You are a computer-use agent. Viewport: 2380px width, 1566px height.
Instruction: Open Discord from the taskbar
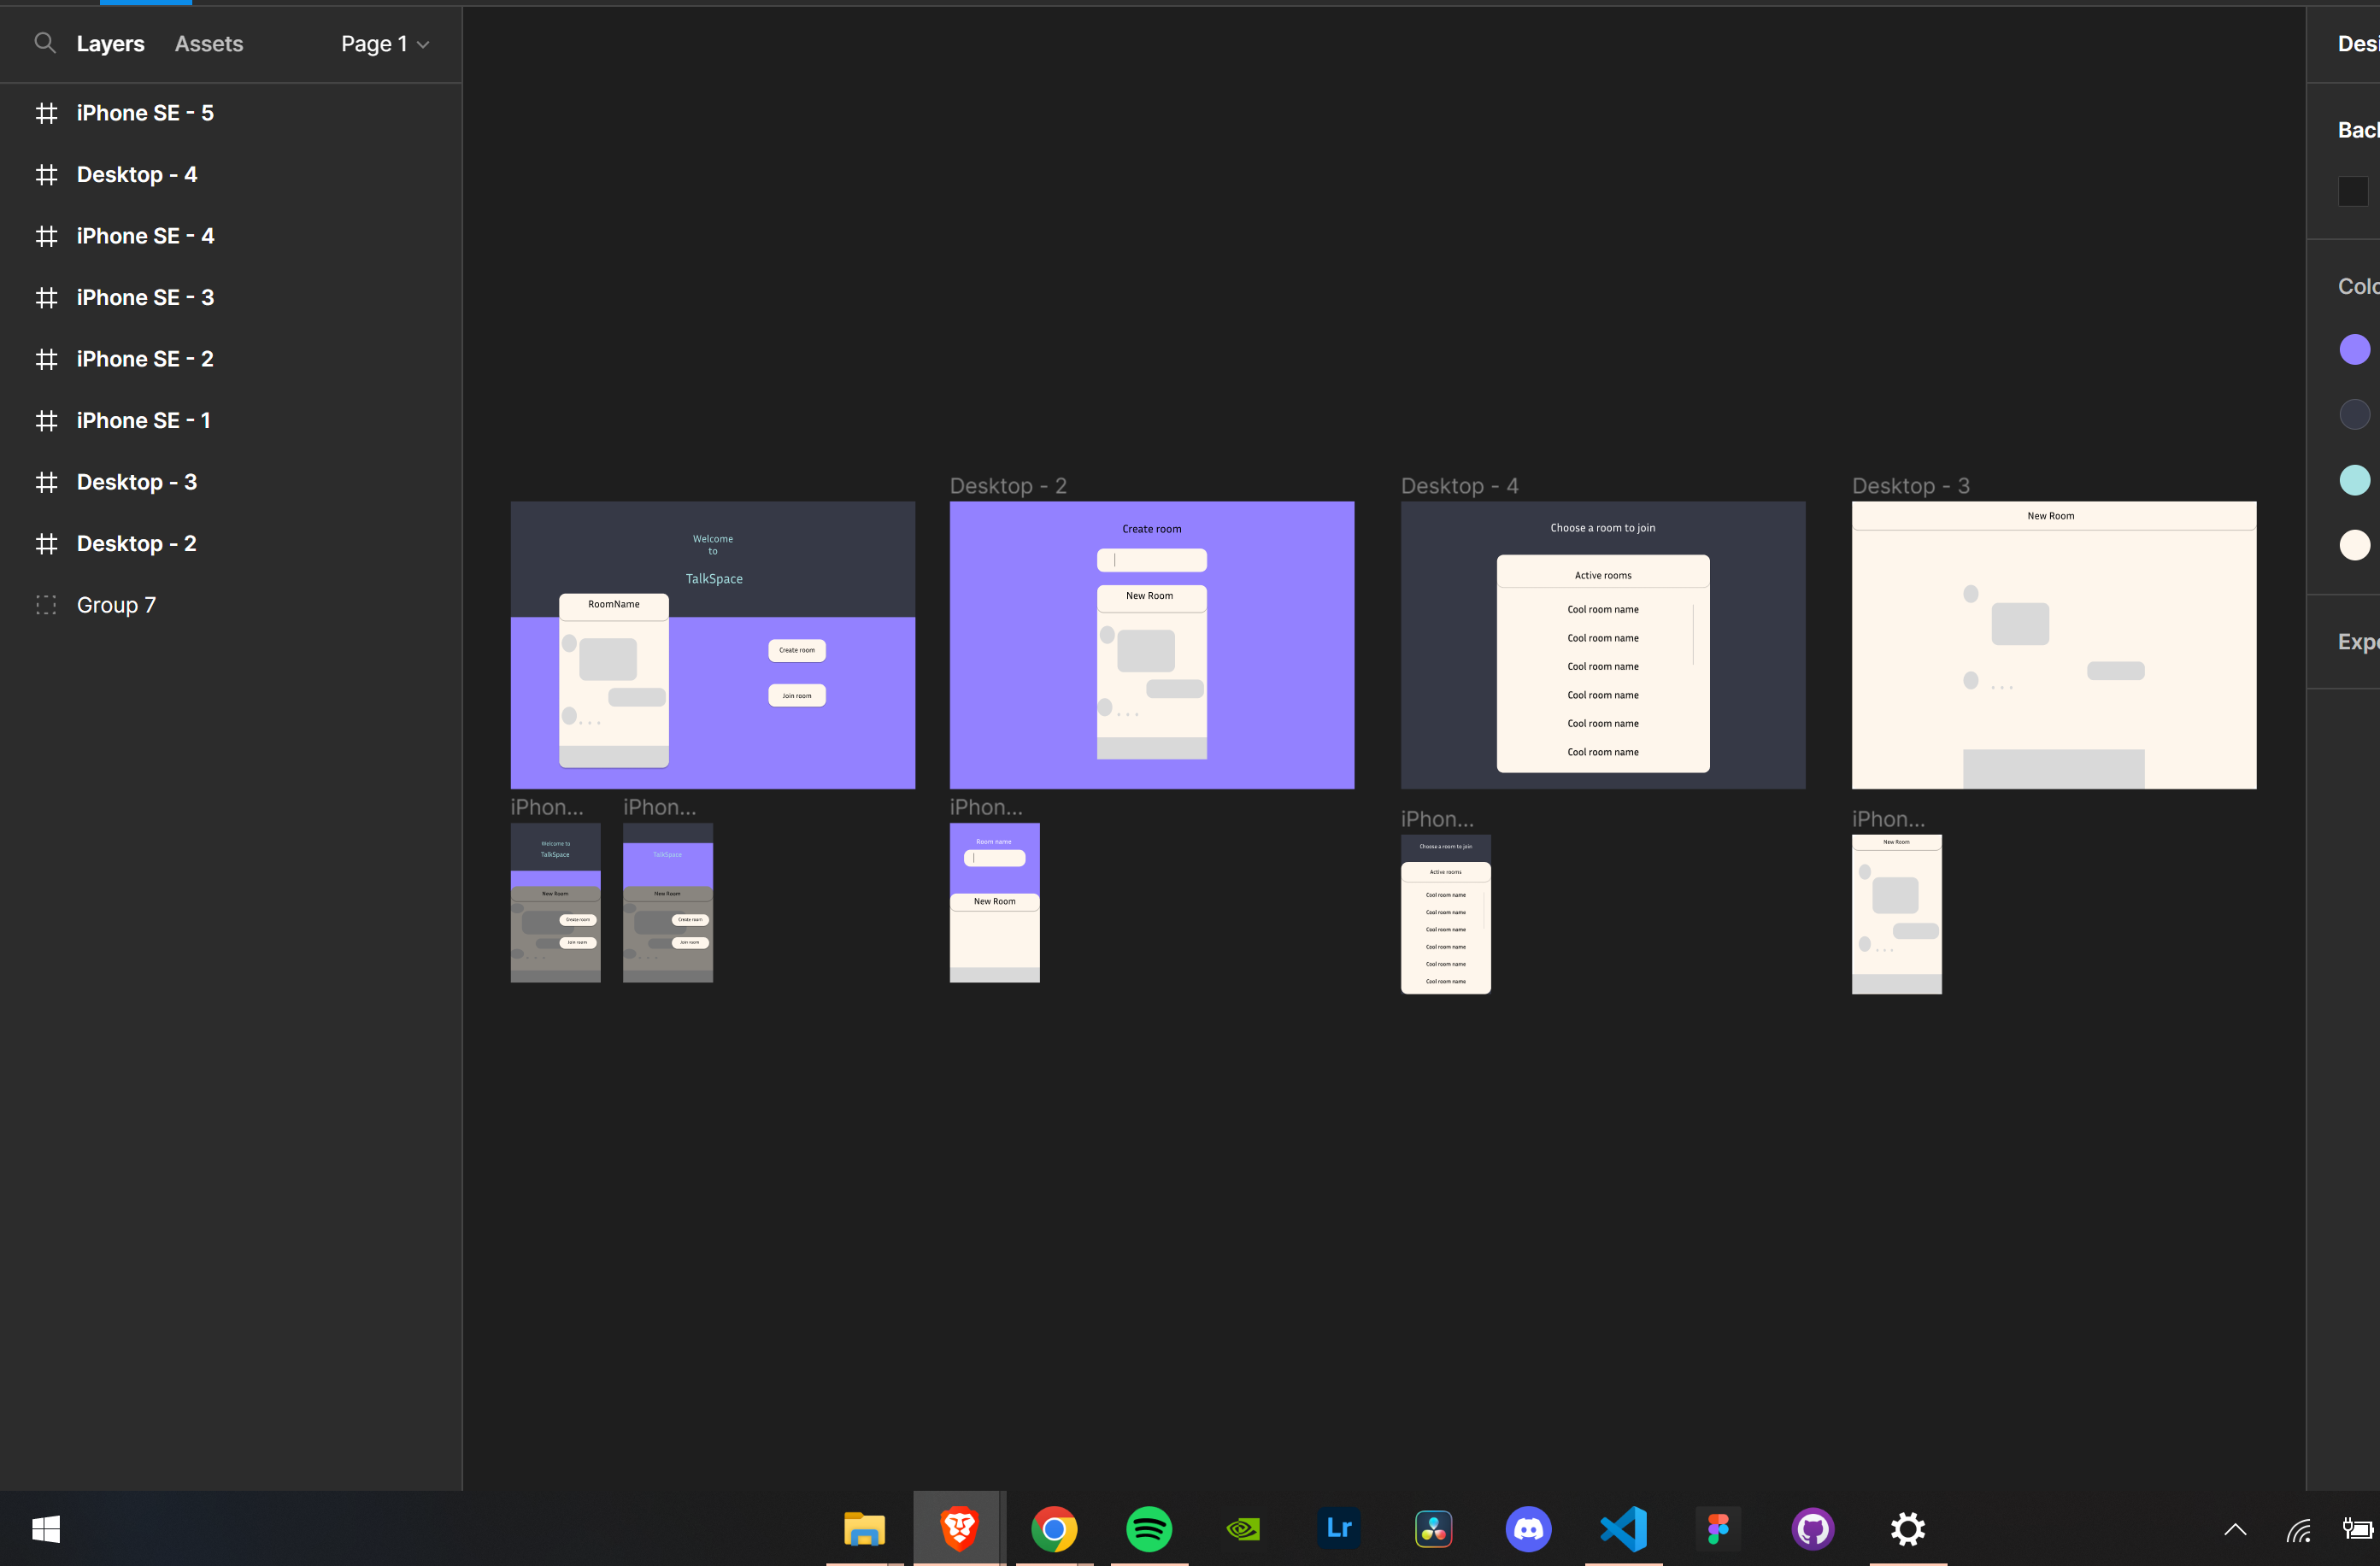click(x=1528, y=1528)
